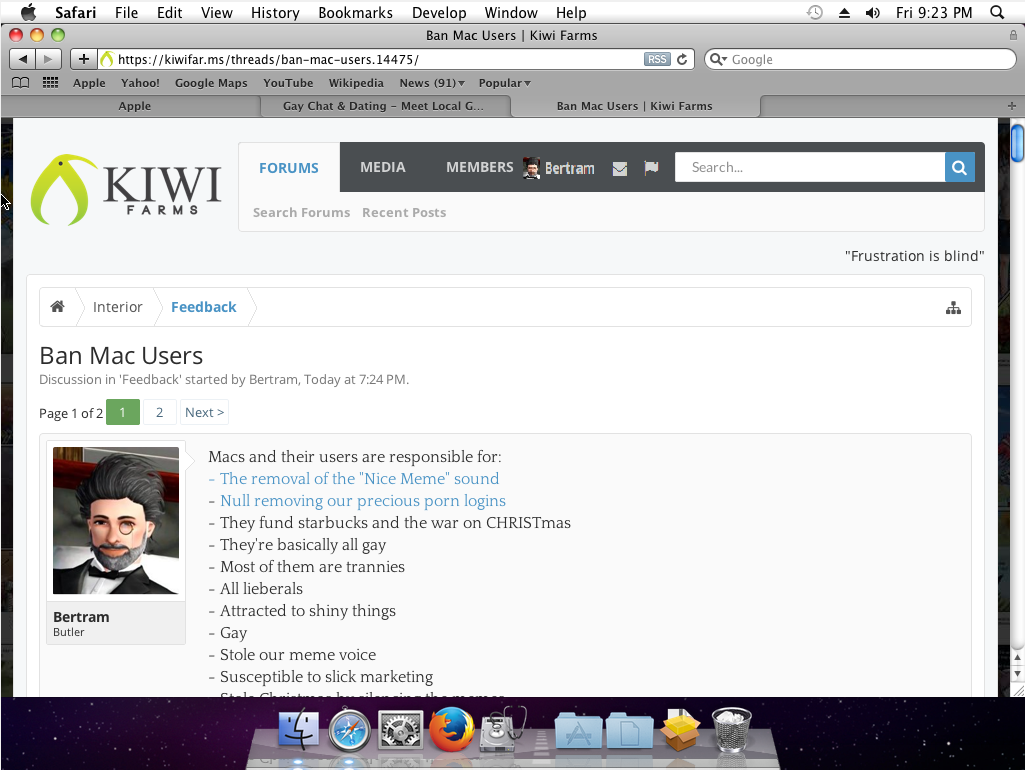The width and height of the screenshot is (1025, 770).
Task: Click the Safari back arrow button
Action: pos(22,59)
